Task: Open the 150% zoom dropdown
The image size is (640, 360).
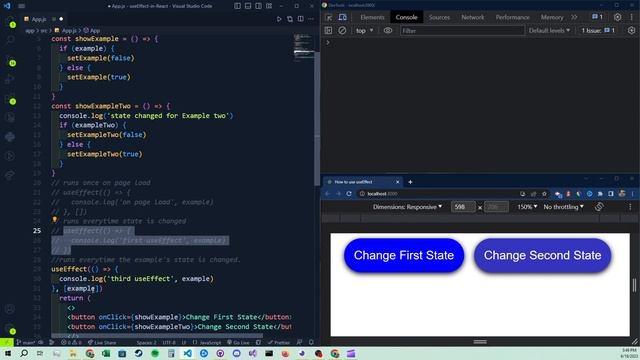Action: (527, 207)
